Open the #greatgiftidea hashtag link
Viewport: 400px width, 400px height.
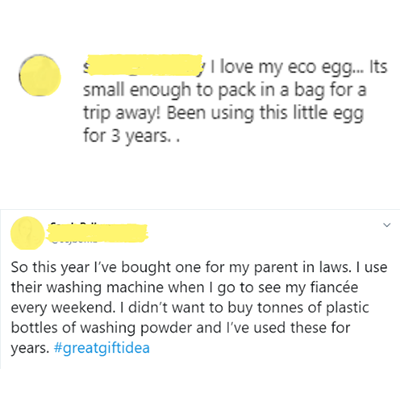point(101,348)
